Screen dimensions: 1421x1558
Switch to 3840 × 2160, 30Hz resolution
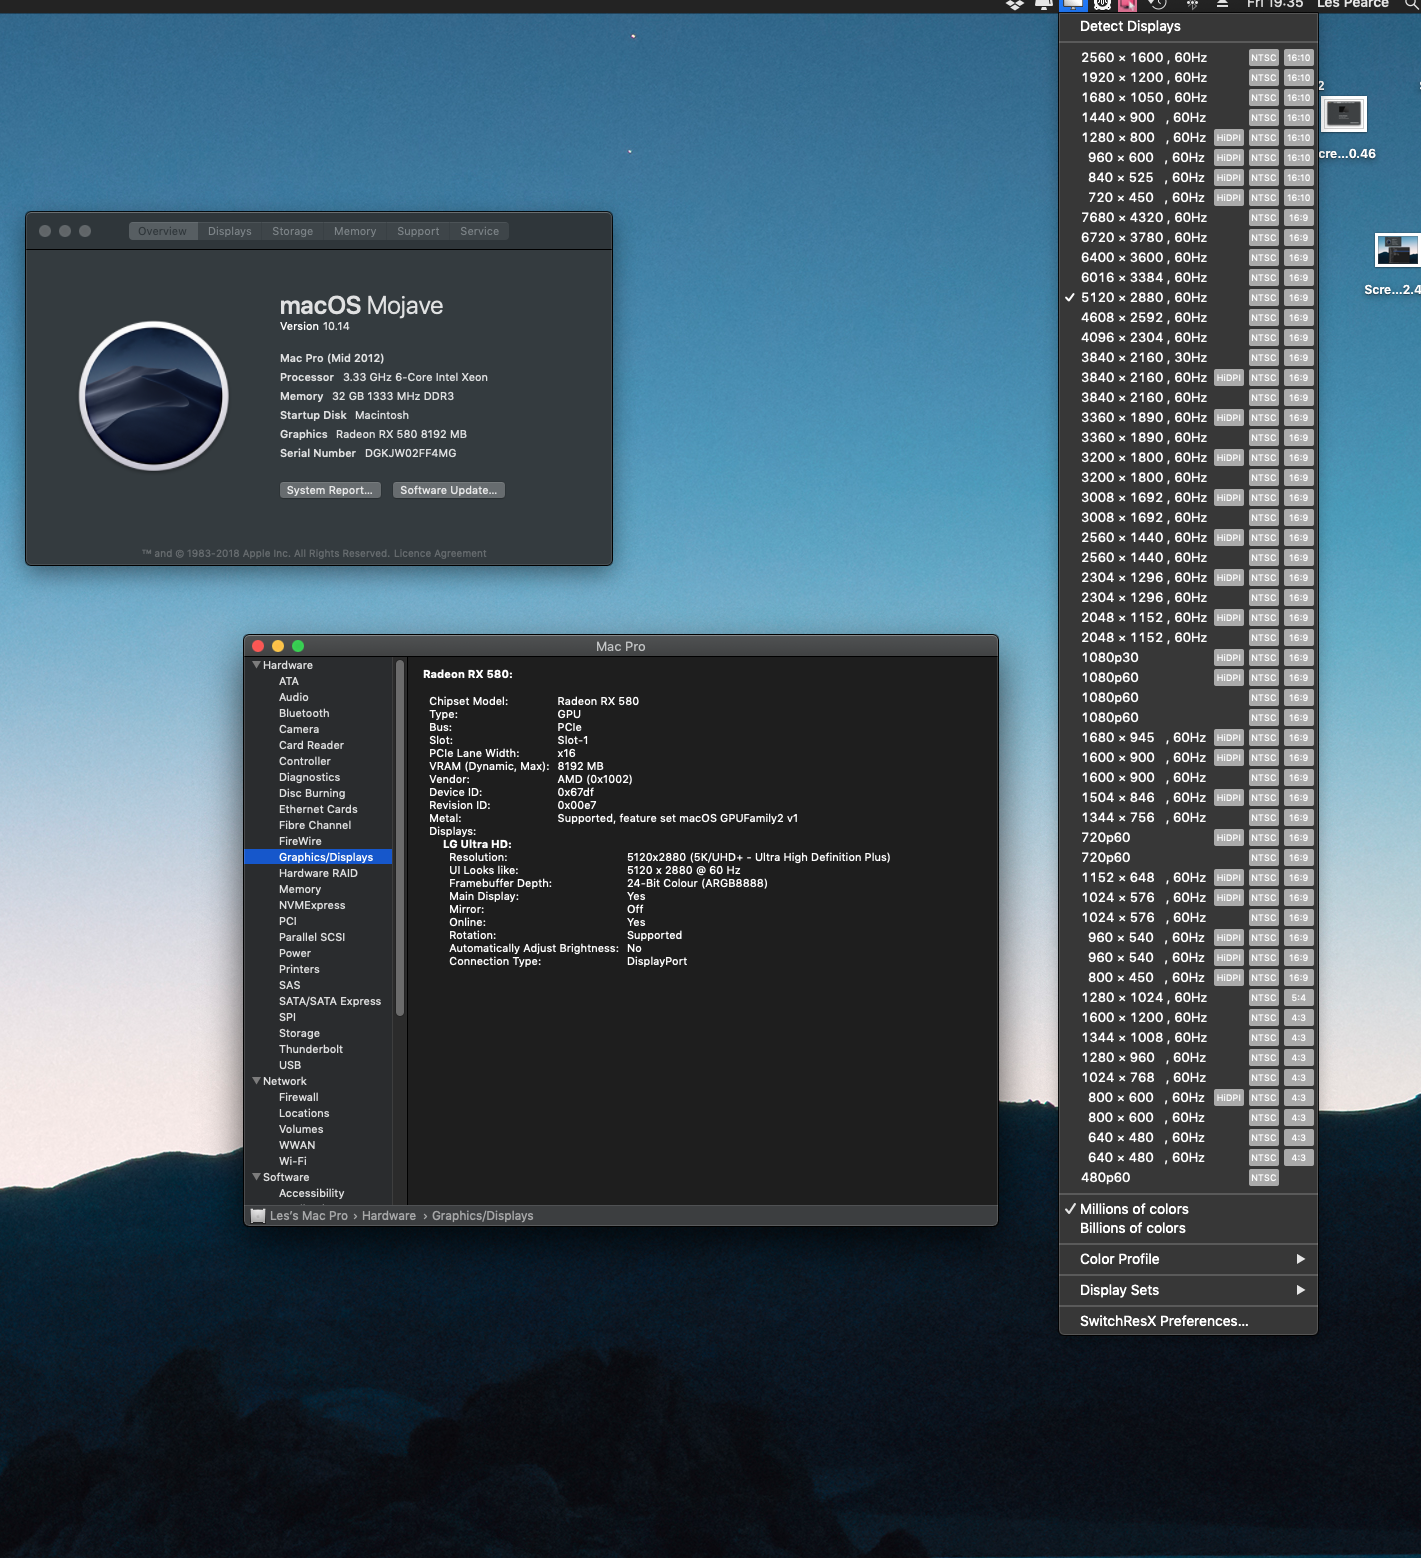(x=1188, y=357)
